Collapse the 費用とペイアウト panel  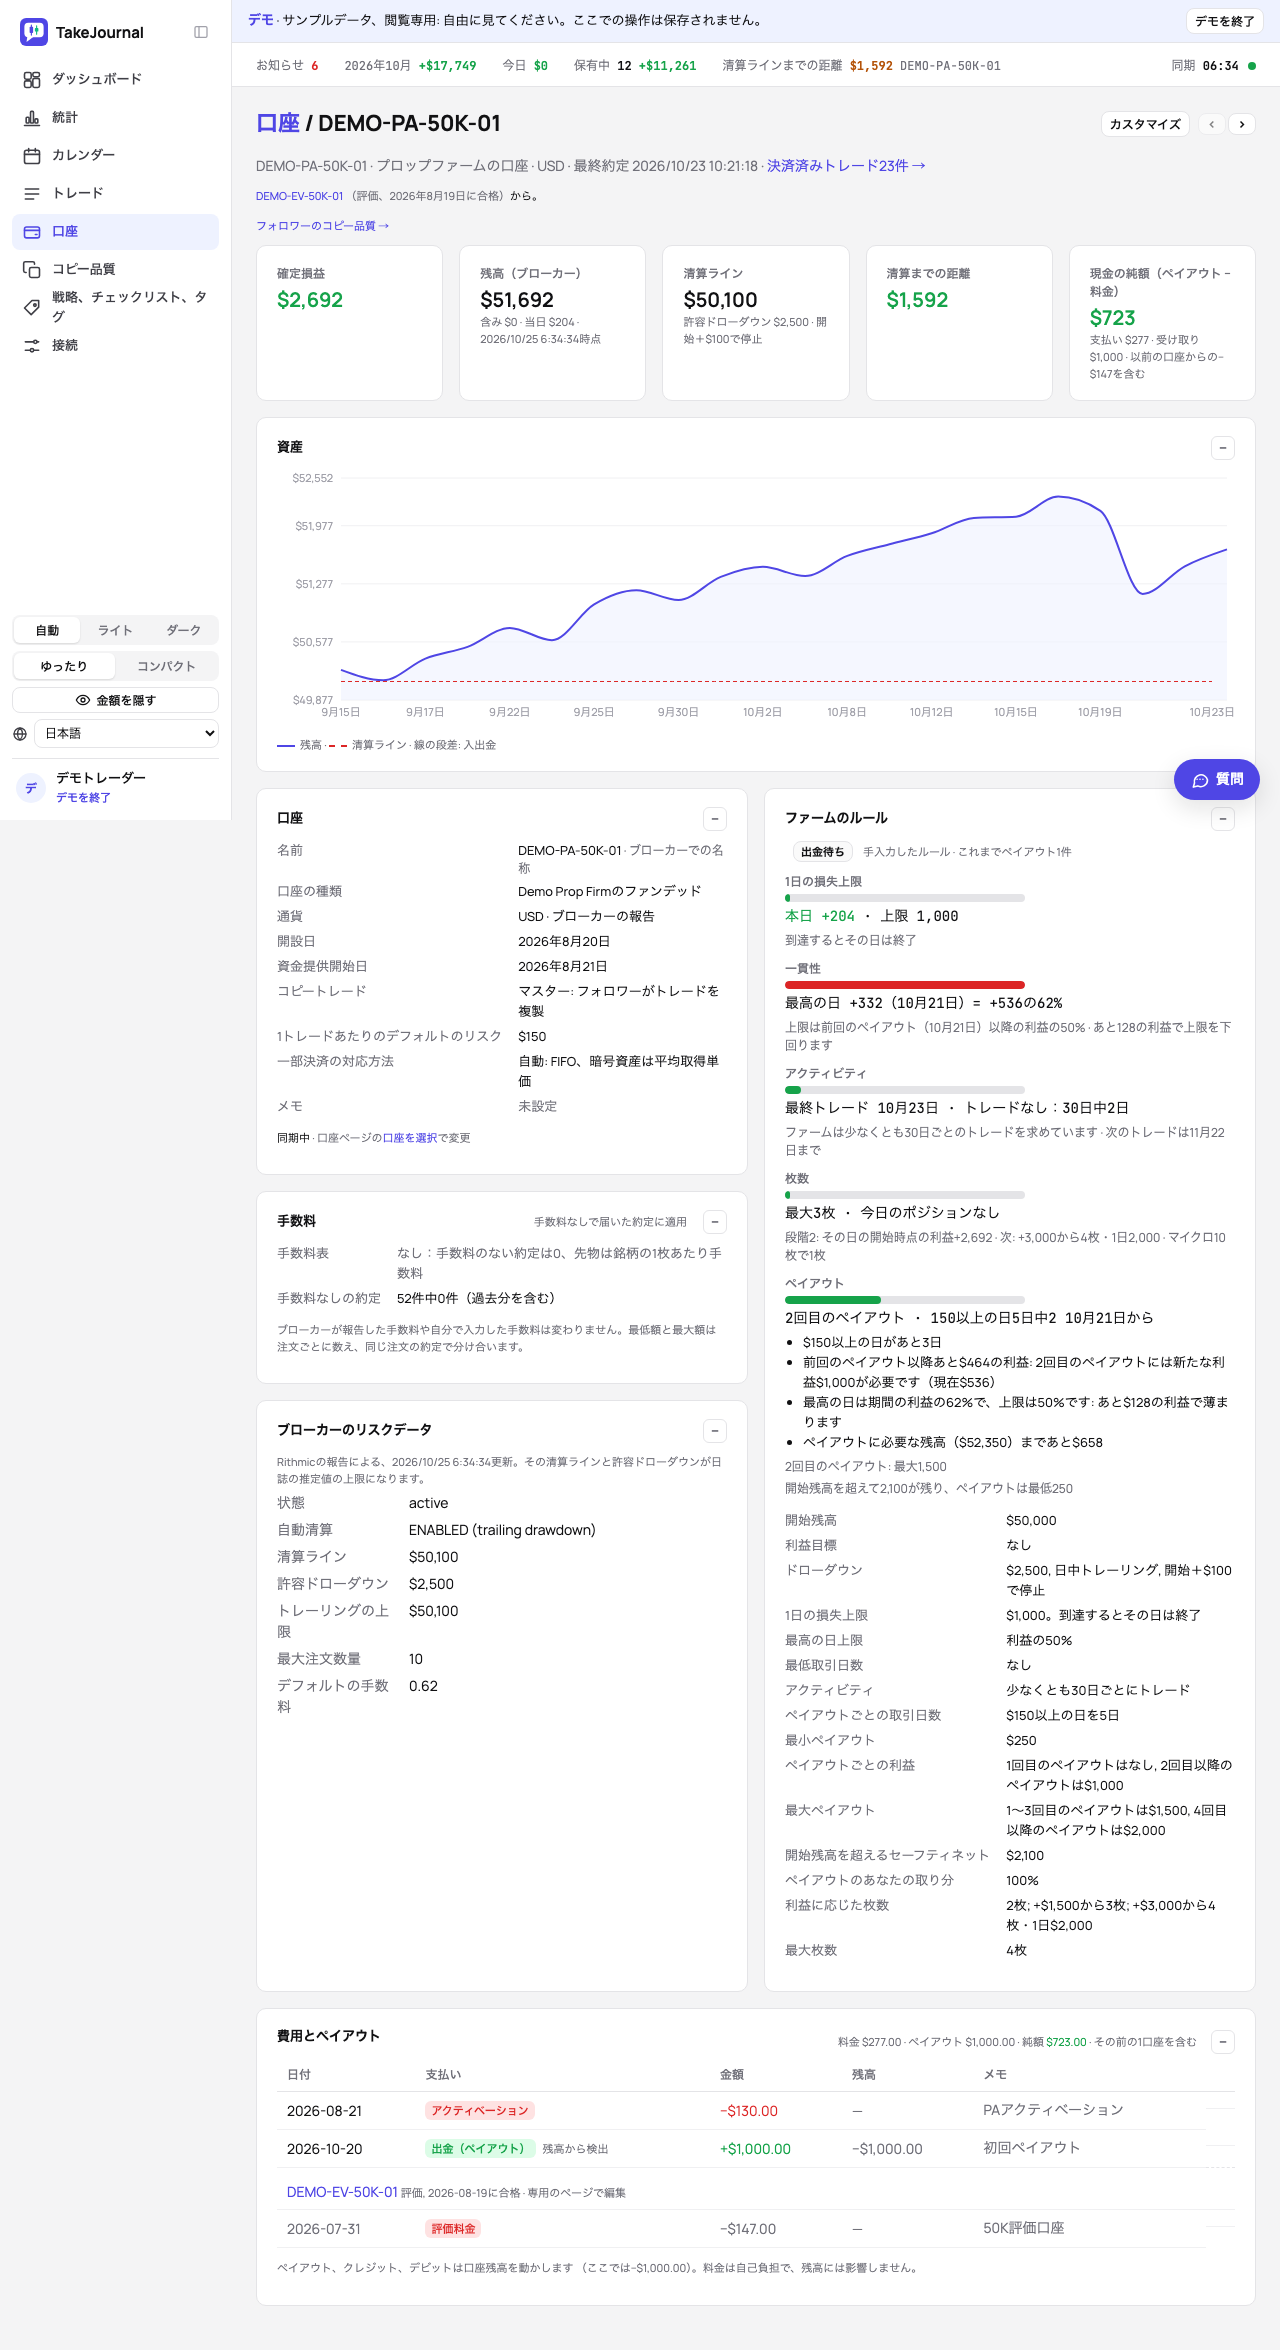[x=1223, y=2042]
